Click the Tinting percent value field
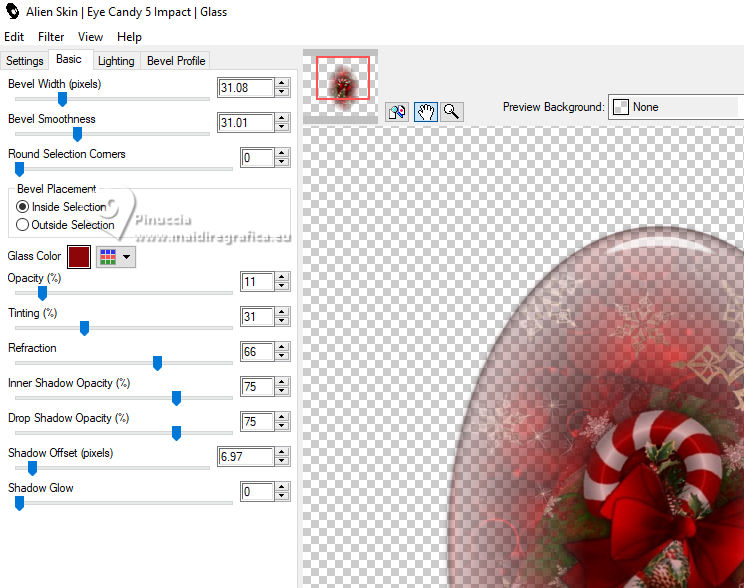This screenshot has width=744, height=588. click(x=257, y=317)
